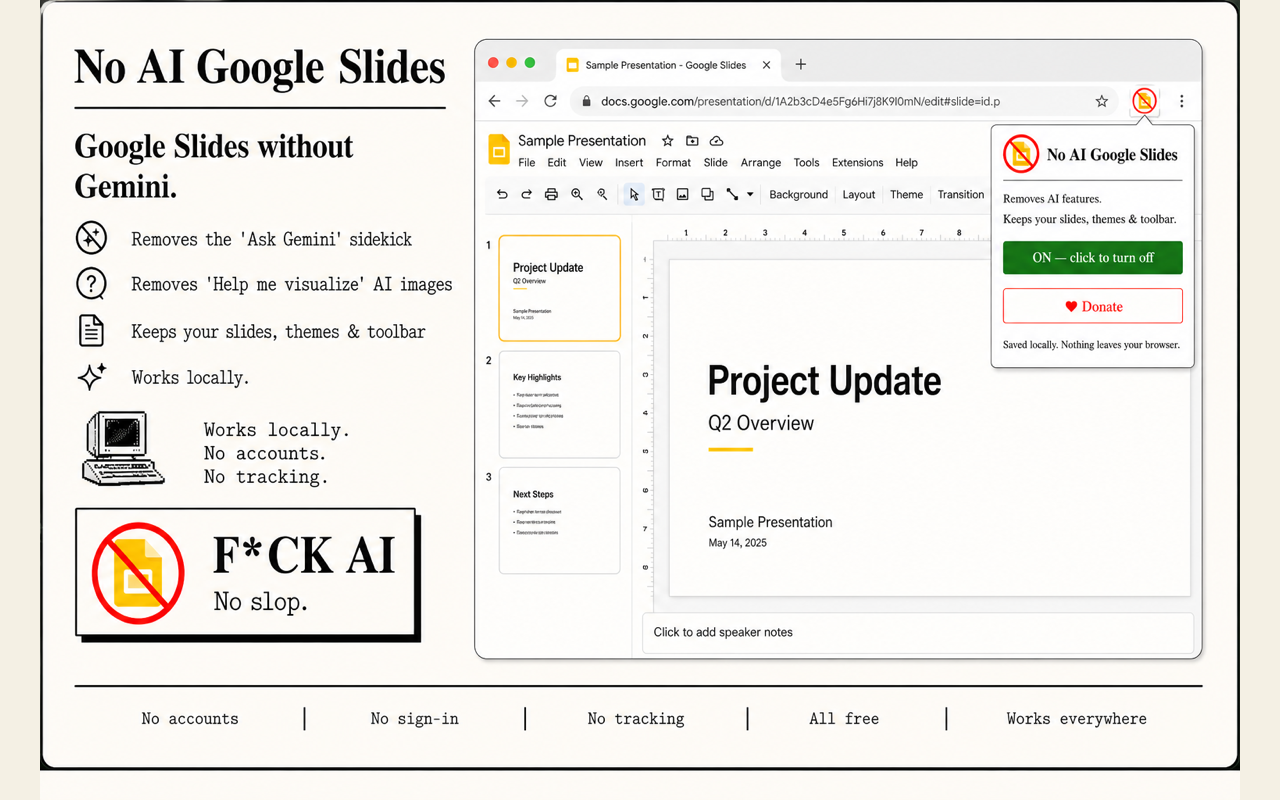Image resolution: width=1280 pixels, height=800 pixels.
Task: Click the print icon
Action: (551, 195)
